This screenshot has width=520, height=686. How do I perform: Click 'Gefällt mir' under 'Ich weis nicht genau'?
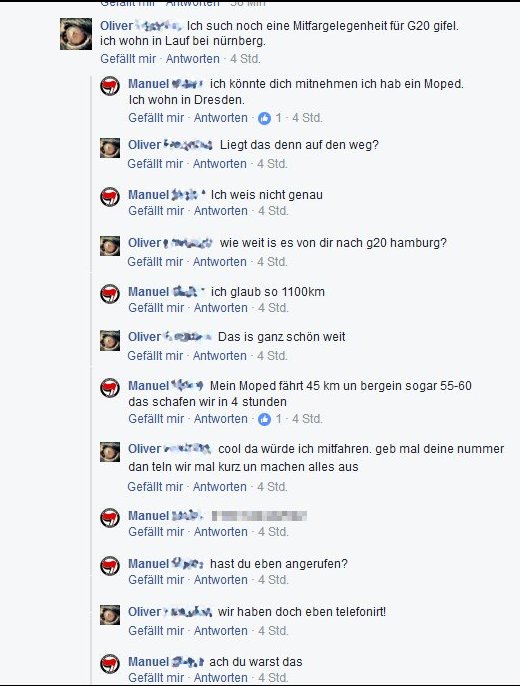coord(156,211)
